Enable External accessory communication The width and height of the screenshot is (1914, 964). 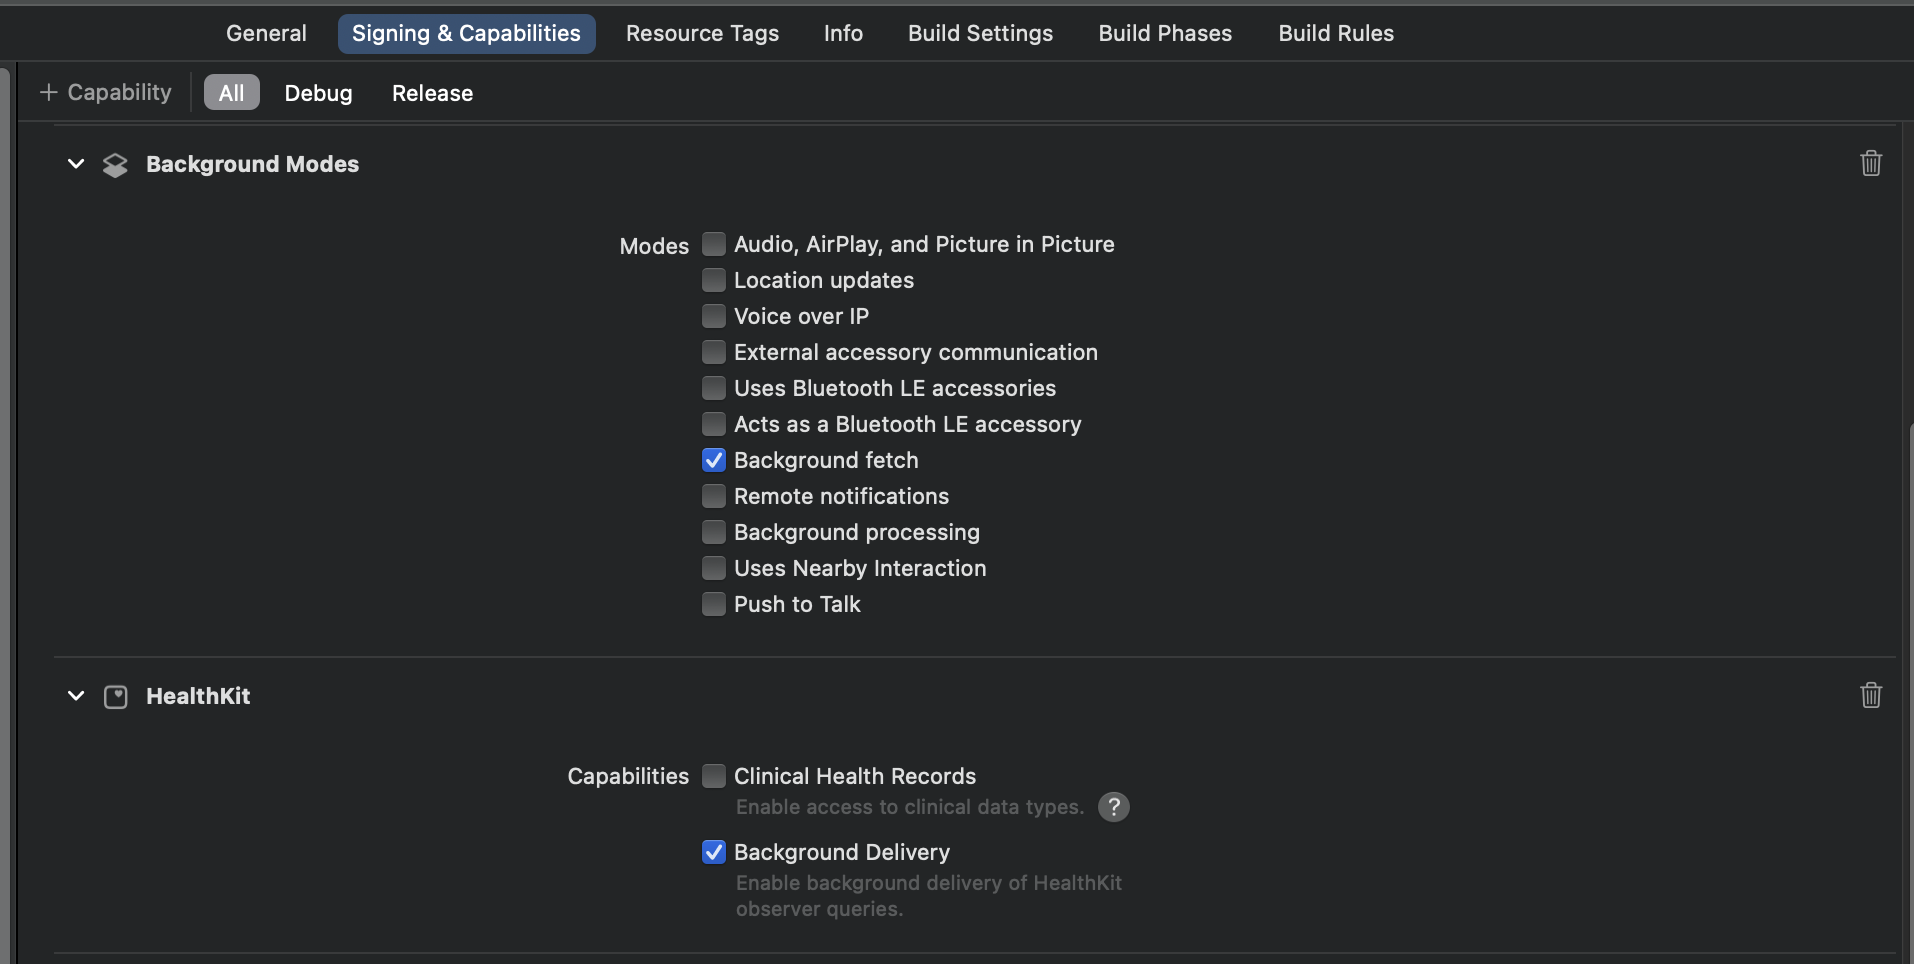coord(713,352)
